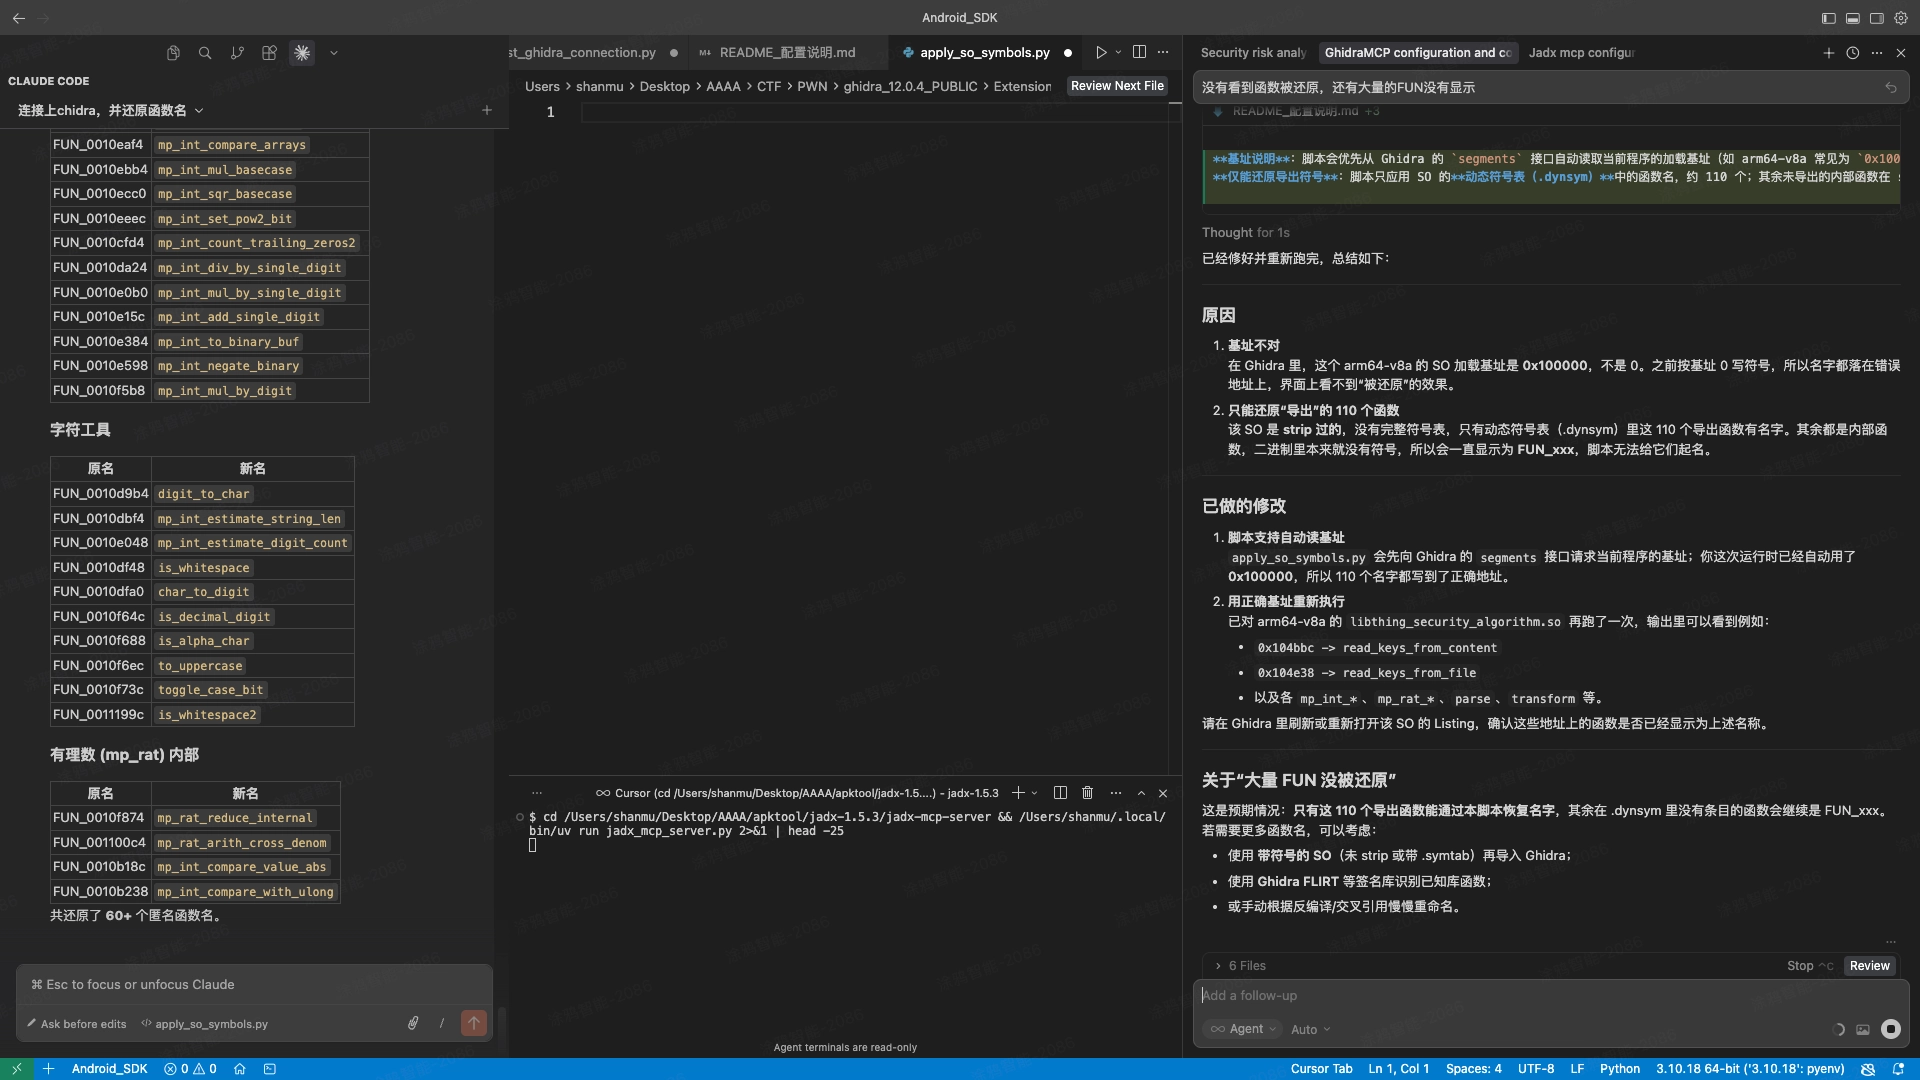
Task: Toggle the primary side bar layout
Action: click(1828, 18)
